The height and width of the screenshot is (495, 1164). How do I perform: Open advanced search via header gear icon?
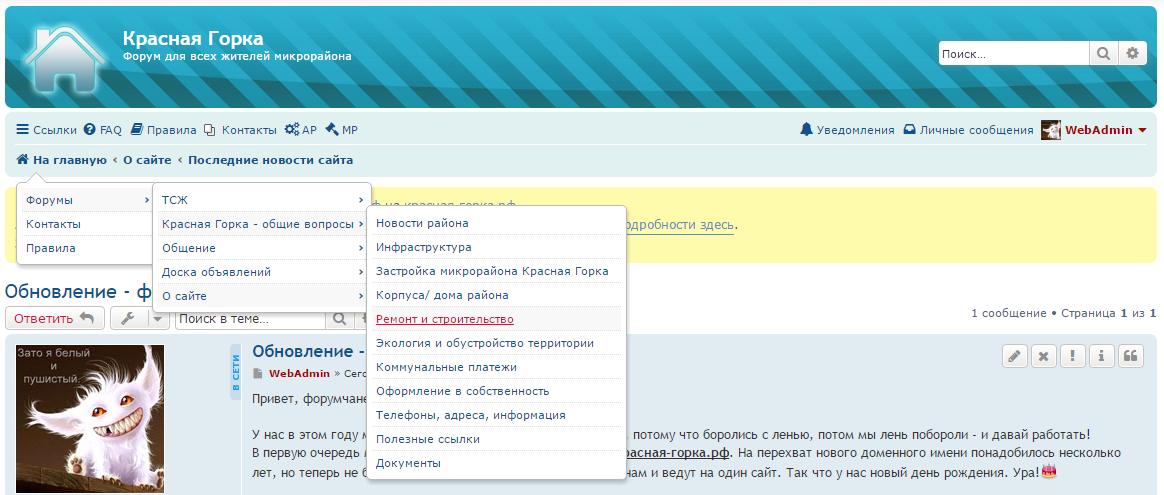pos(1132,54)
